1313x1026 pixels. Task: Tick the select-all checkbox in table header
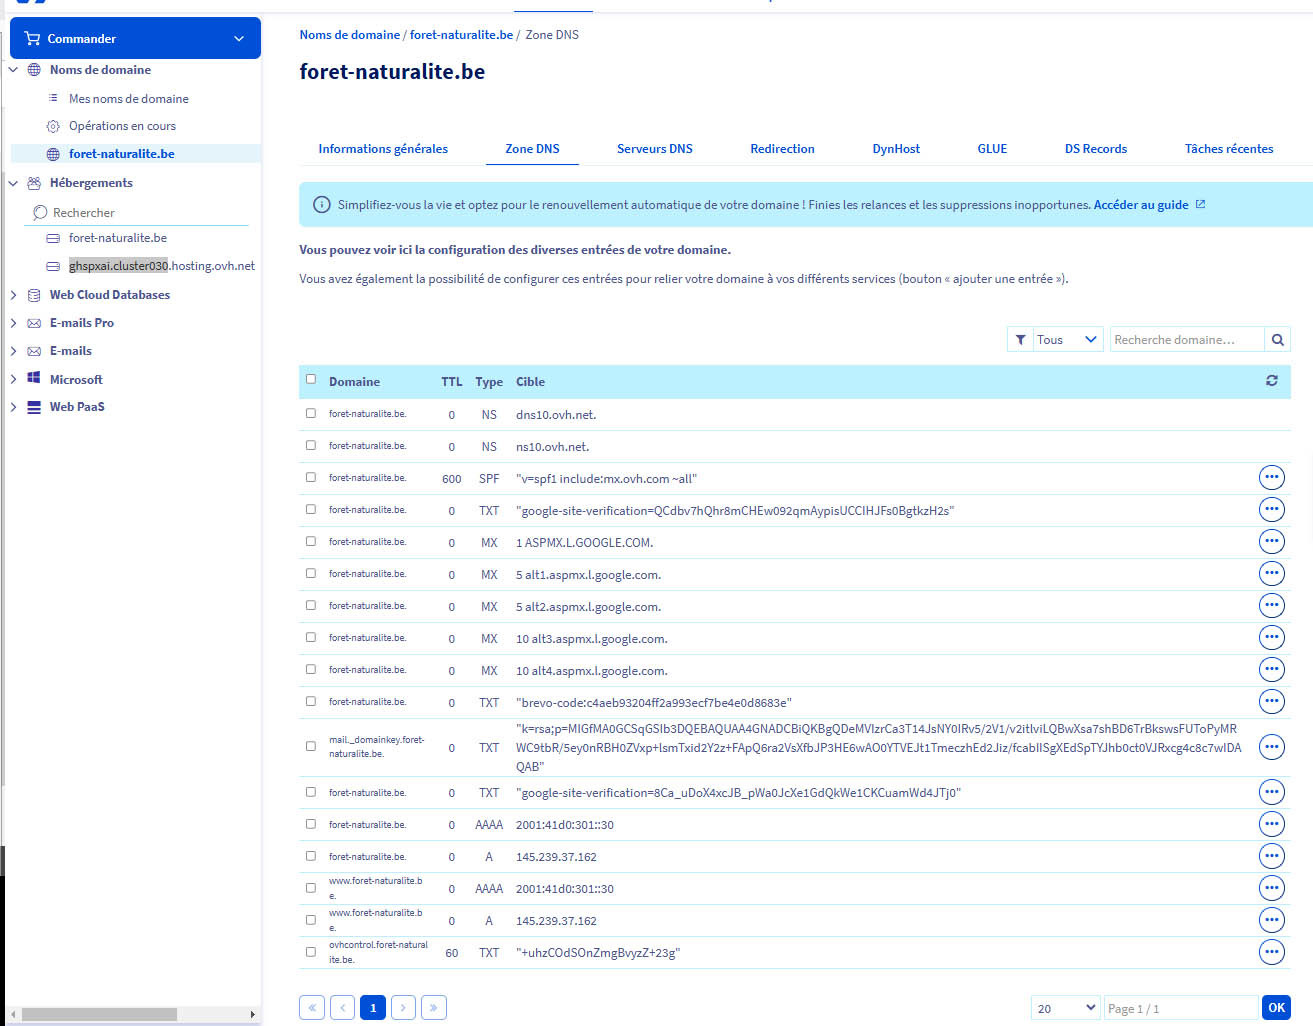(x=311, y=380)
